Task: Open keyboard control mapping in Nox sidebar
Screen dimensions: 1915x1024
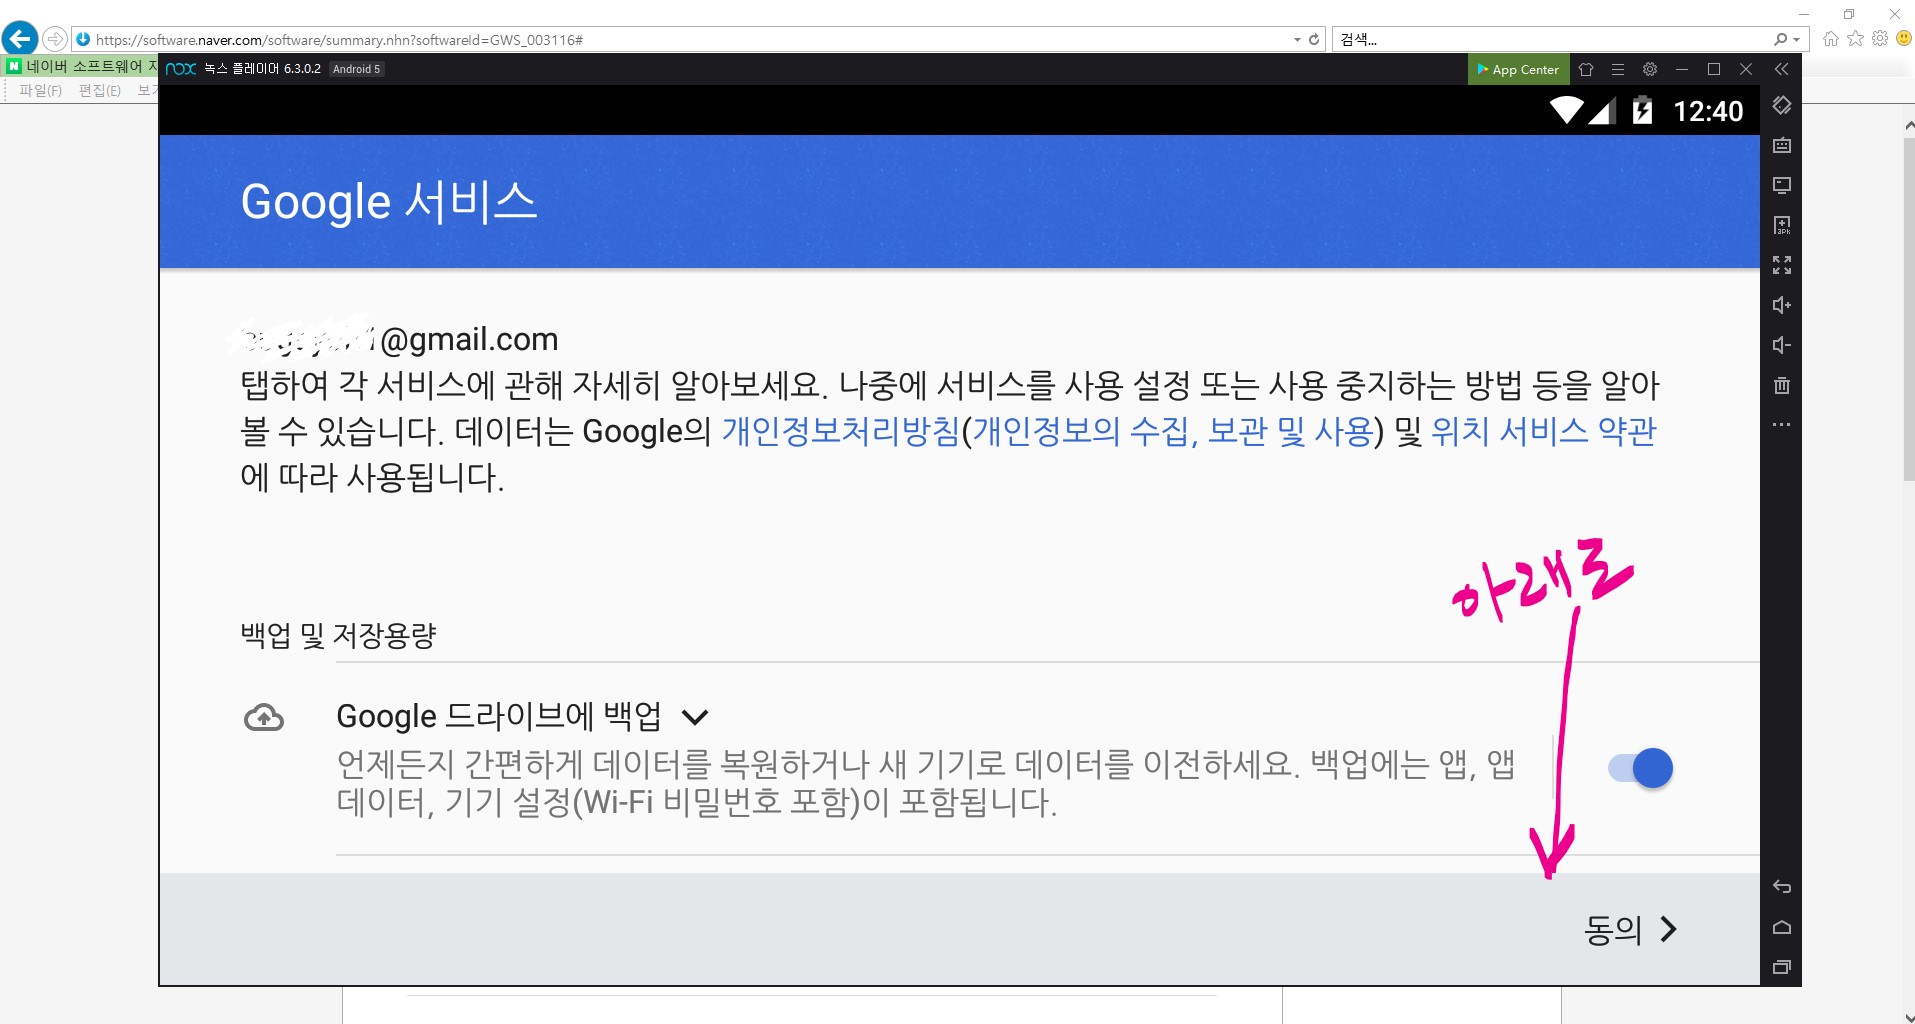Action: [1782, 145]
